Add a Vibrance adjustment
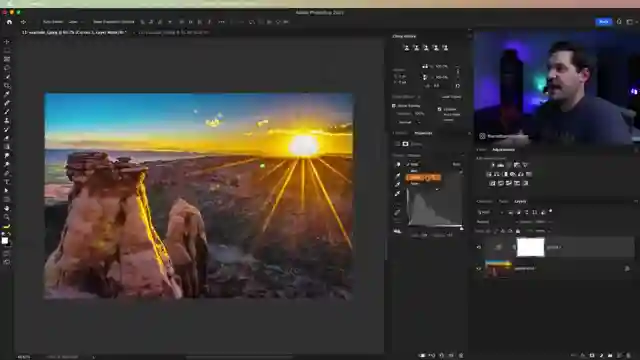Image resolution: width=640 pixels, height=360 pixels. pos(525,165)
